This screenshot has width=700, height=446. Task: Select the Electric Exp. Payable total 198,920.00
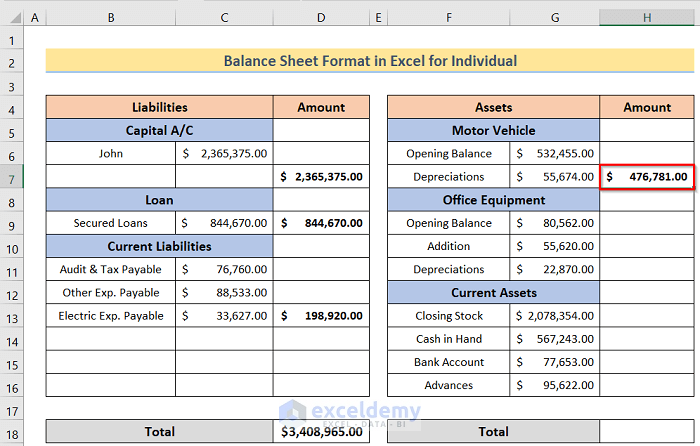321,316
